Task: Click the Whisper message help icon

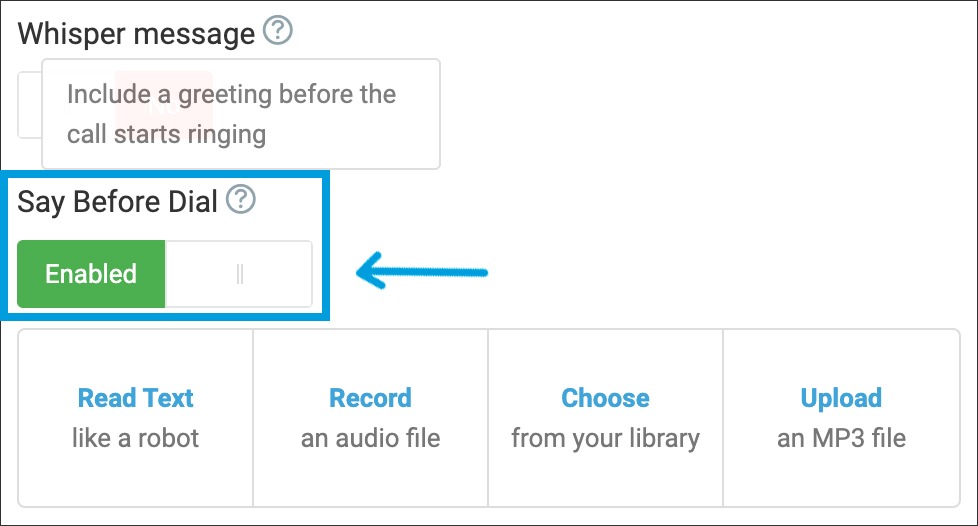Action: 278,33
